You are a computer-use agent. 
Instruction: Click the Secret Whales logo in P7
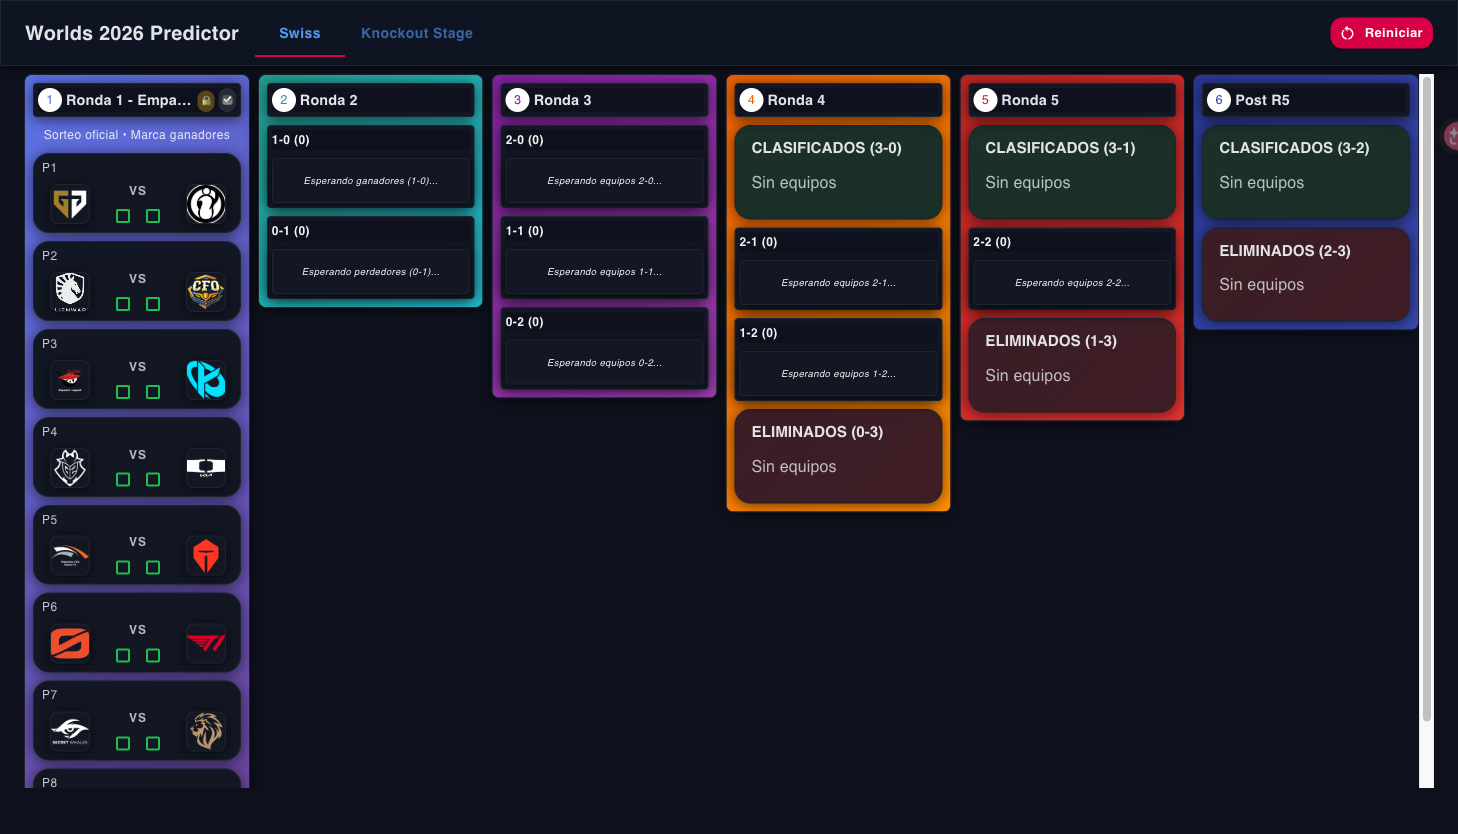tap(70, 731)
